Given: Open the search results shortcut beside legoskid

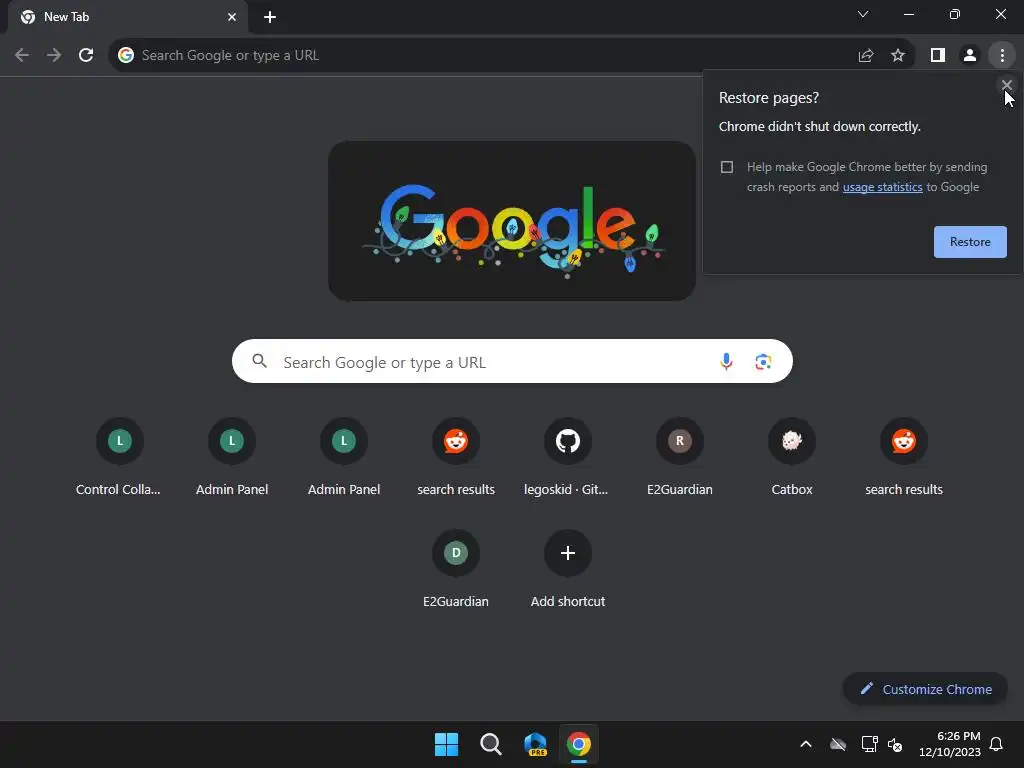Looking at the screenshot, I should coord(456,457).
